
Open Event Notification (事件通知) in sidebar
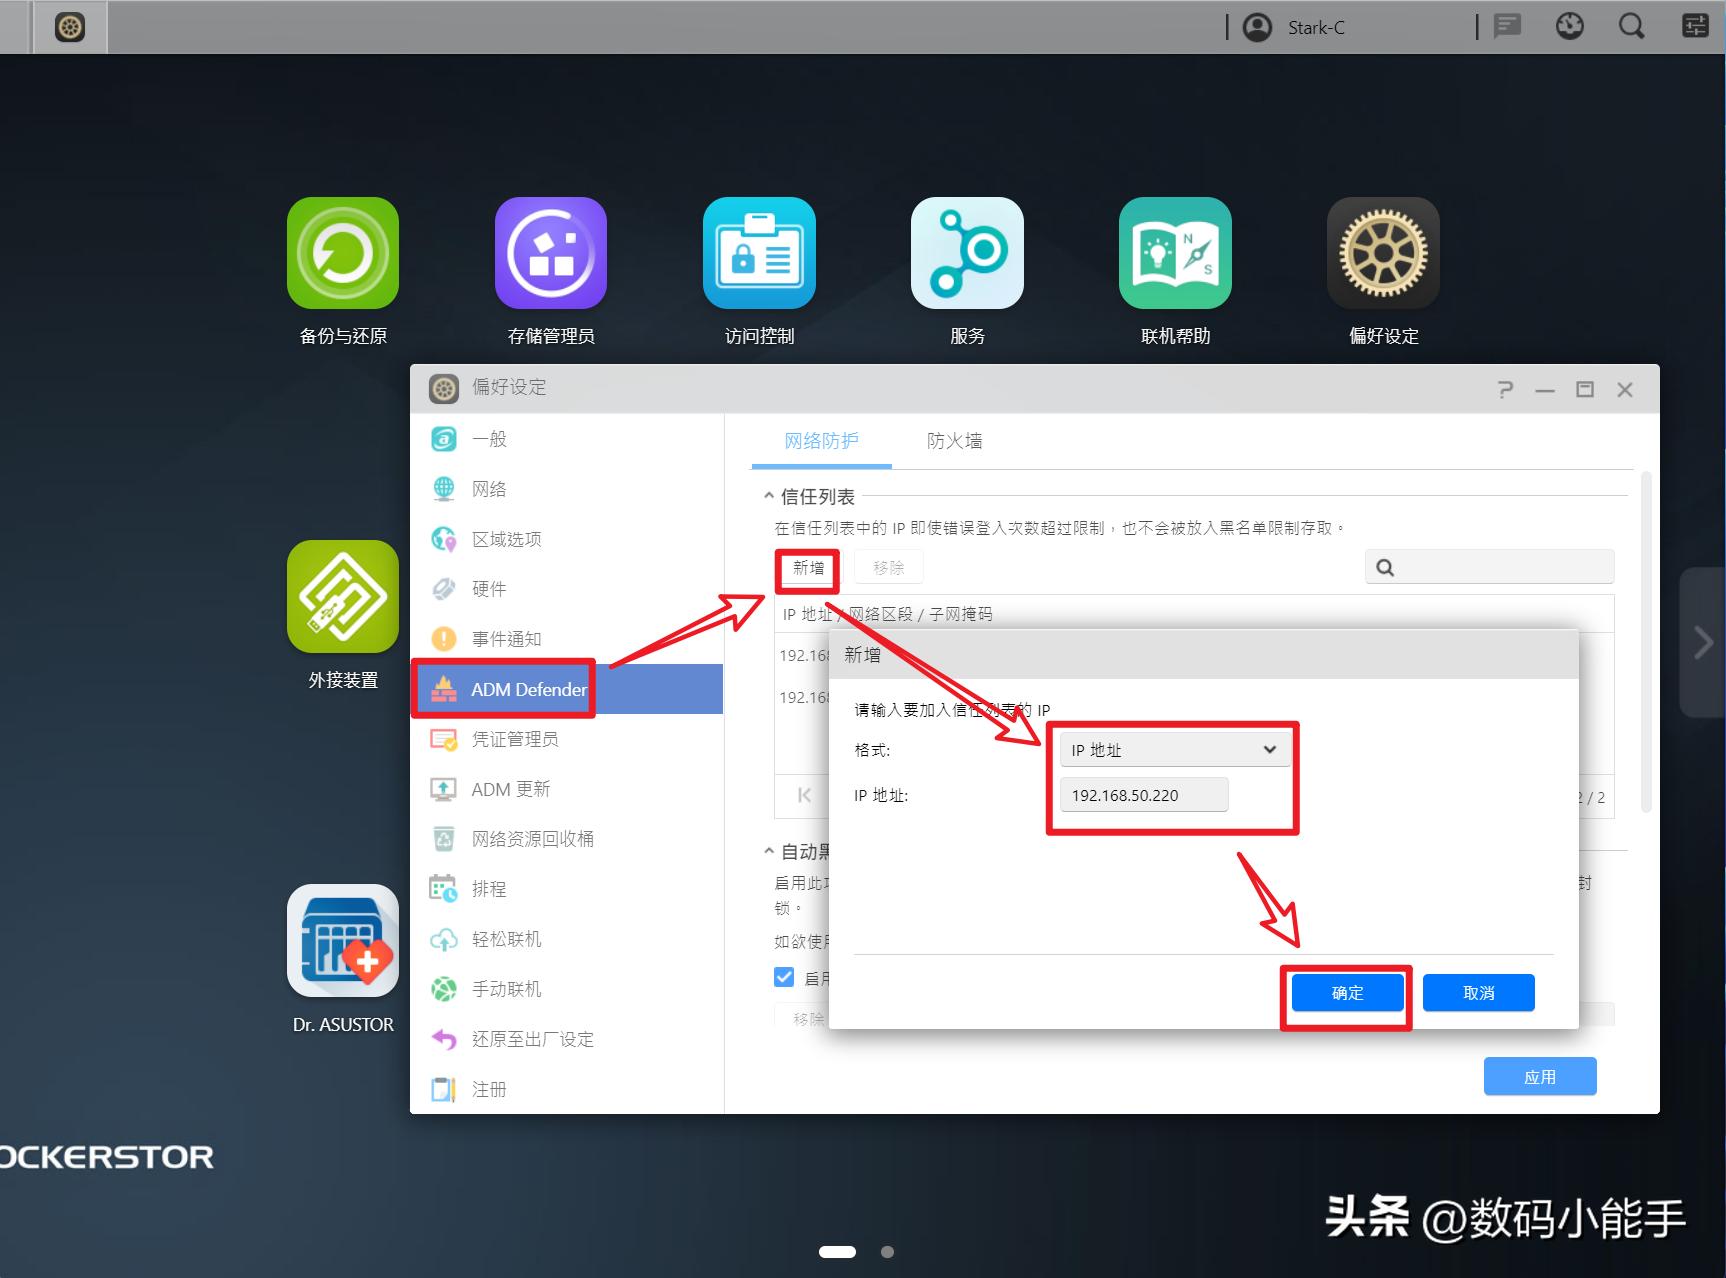[x=567, y=639]
